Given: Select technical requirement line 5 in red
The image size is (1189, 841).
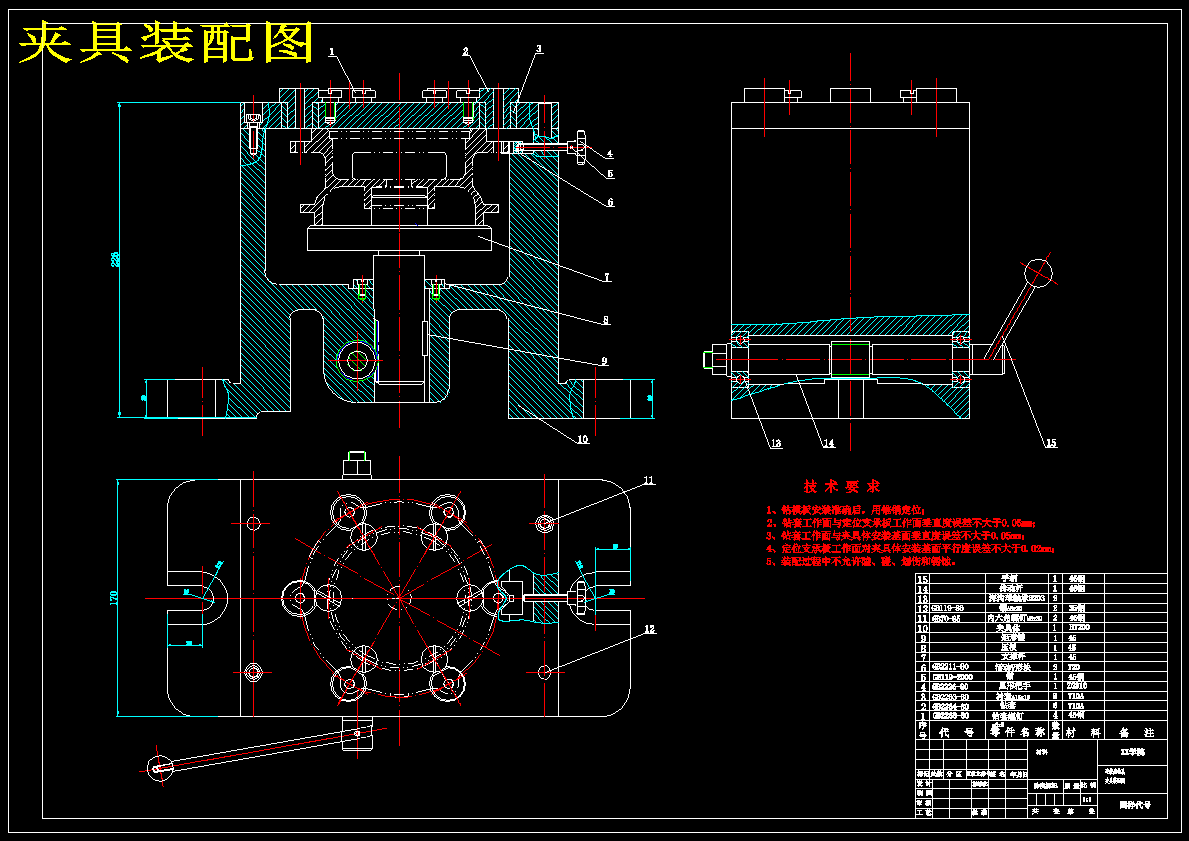Looking at the screenshot, I should coord(861,561).
